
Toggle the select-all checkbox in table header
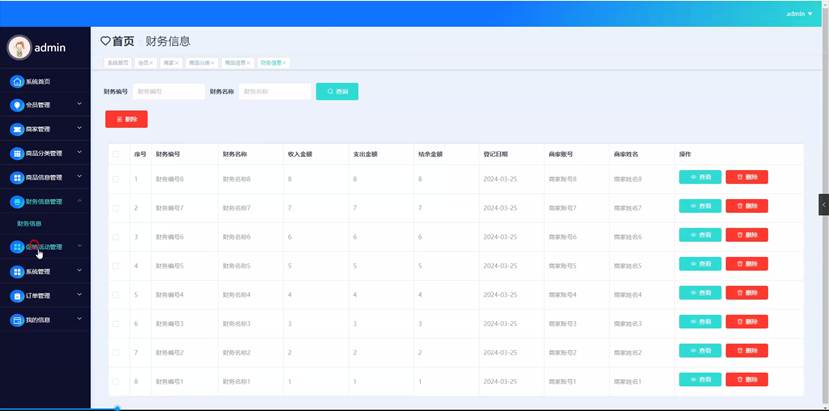(x=116, y=154)
